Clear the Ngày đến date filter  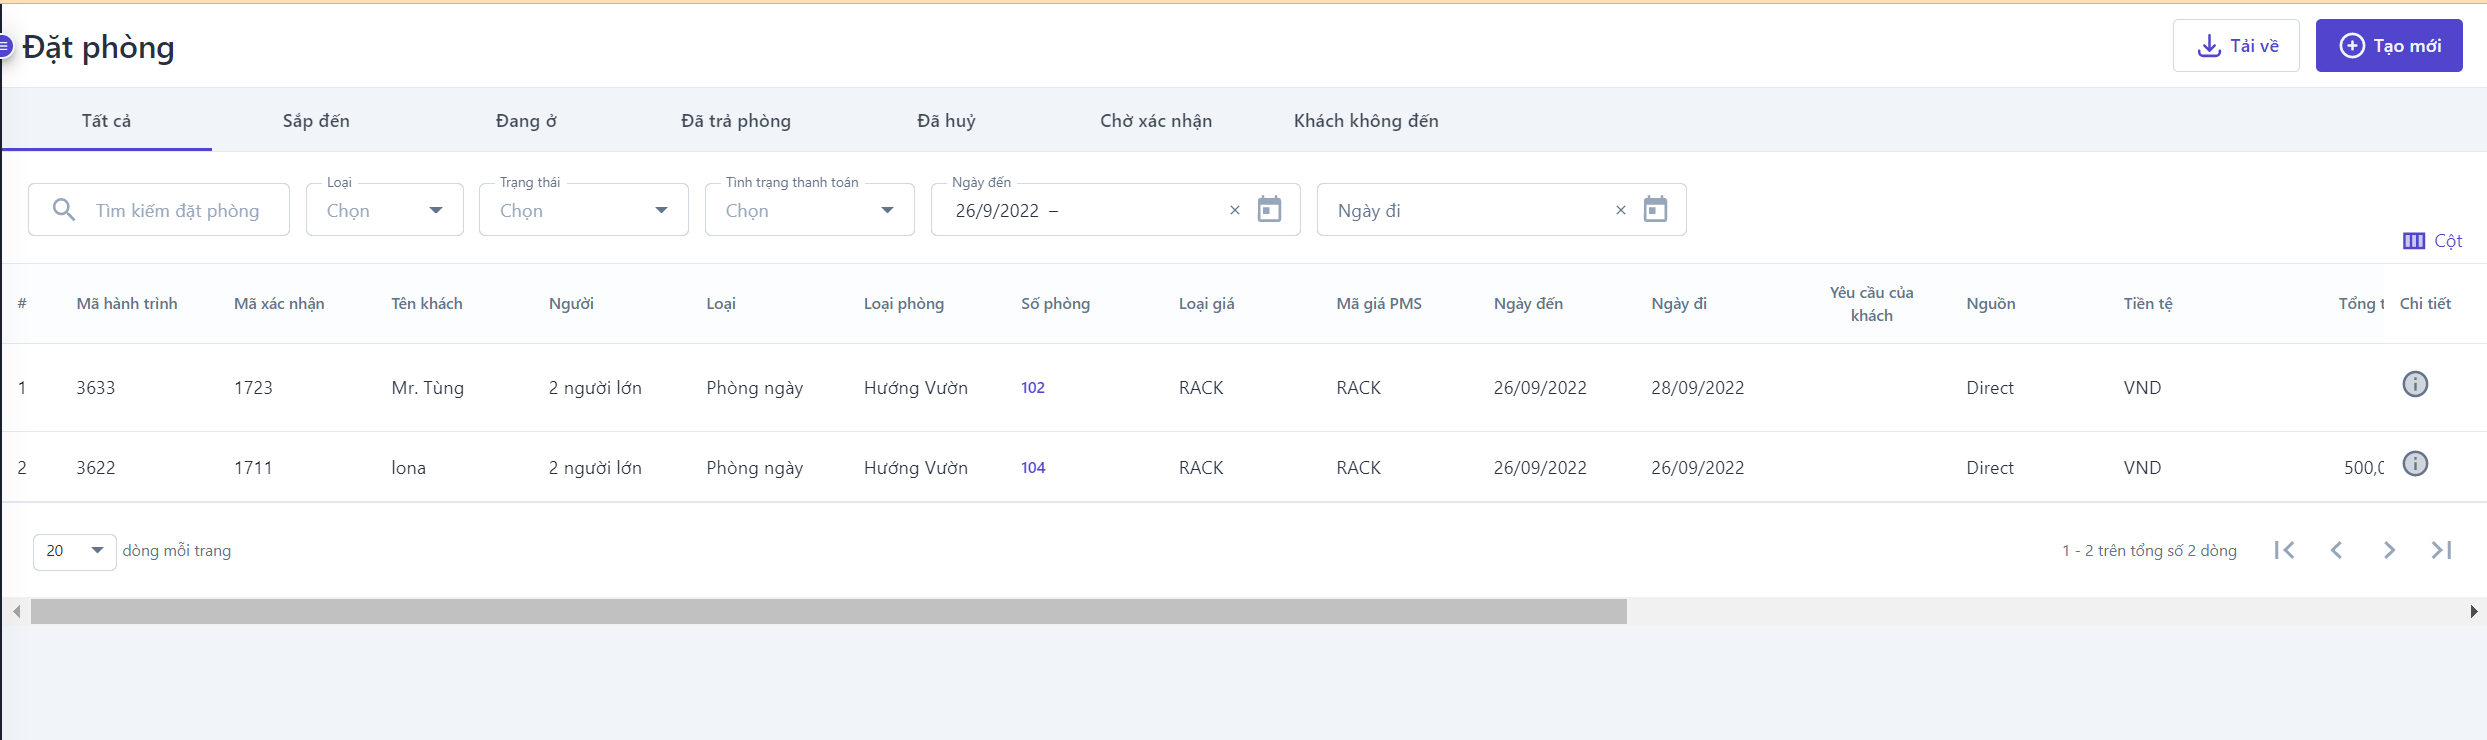pyautogui.click(x=1234, y=210)
